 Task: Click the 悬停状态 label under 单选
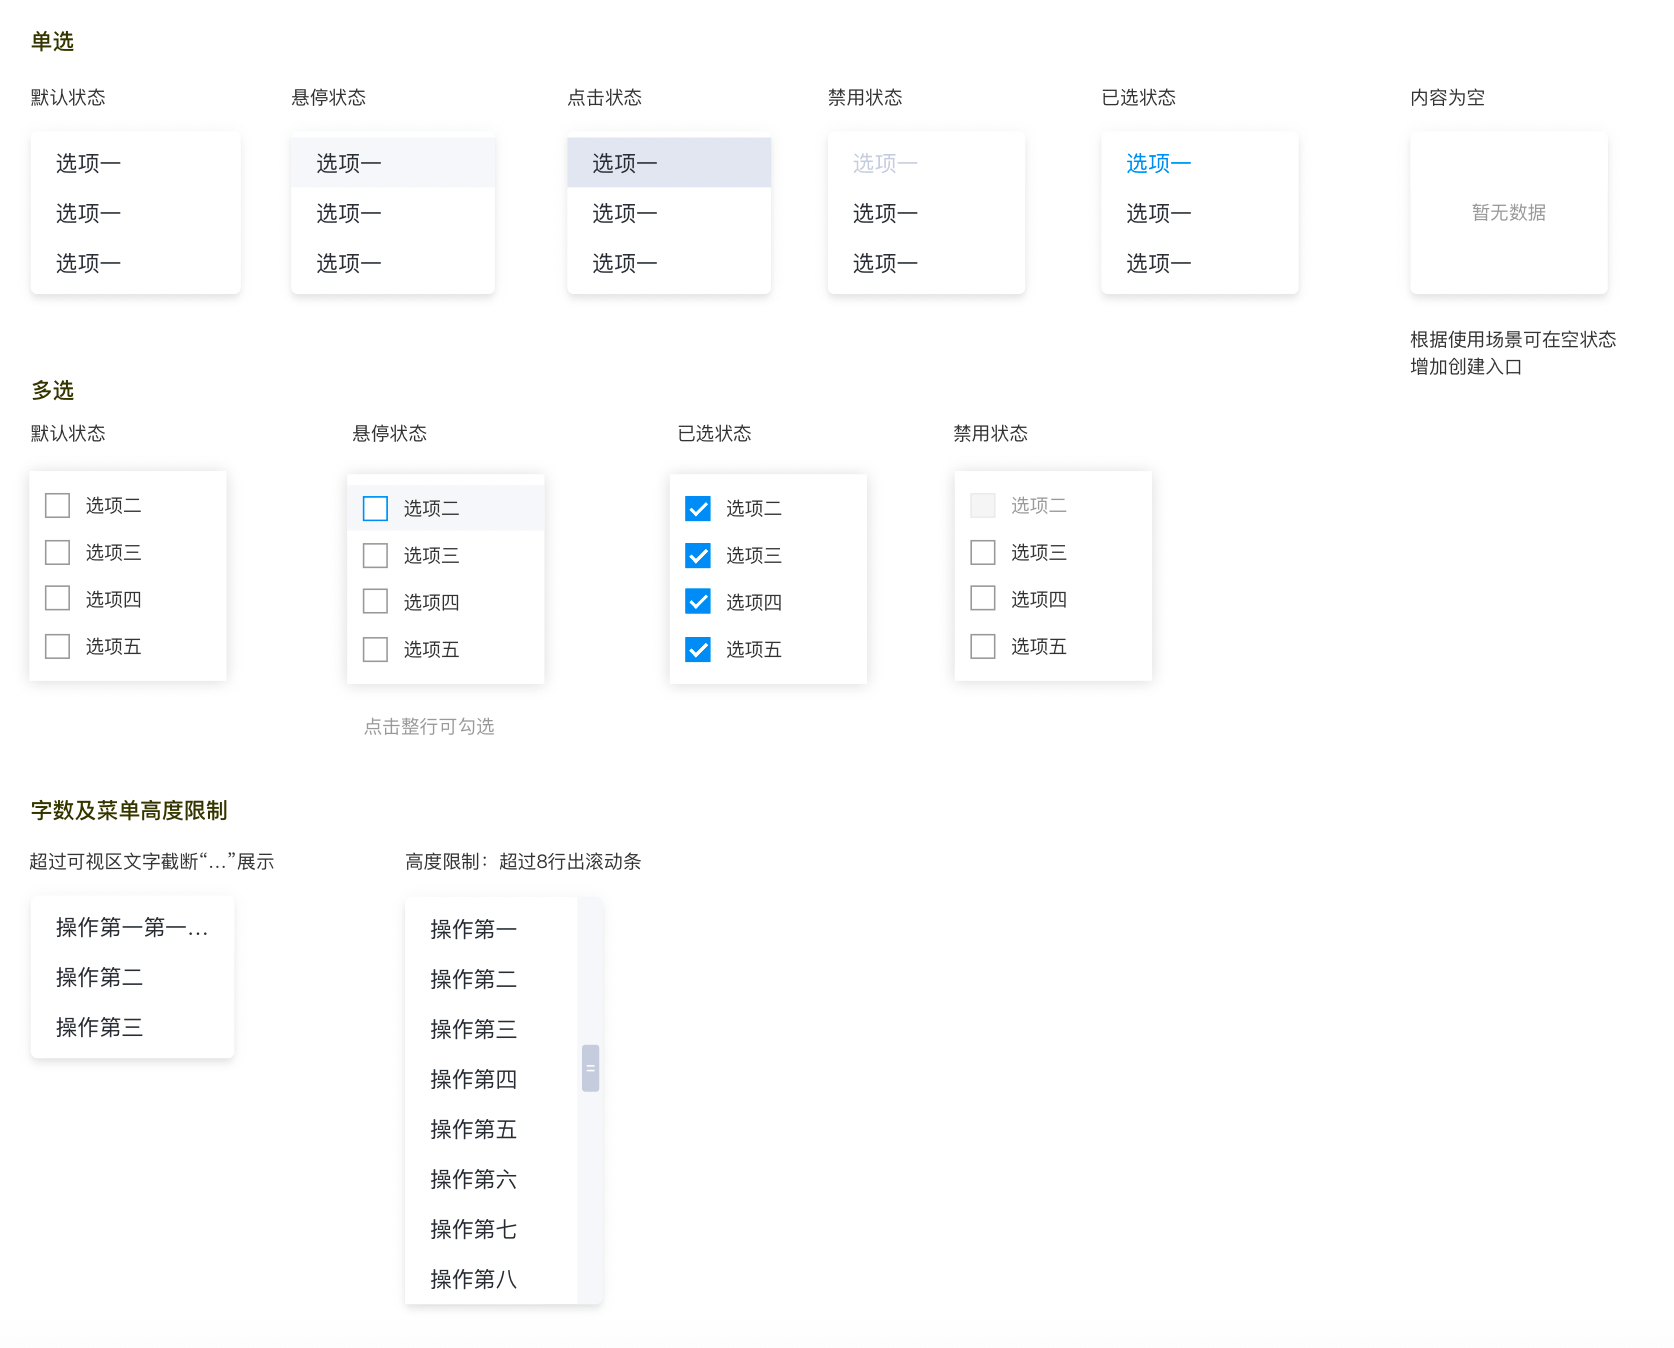pos(328,97)
